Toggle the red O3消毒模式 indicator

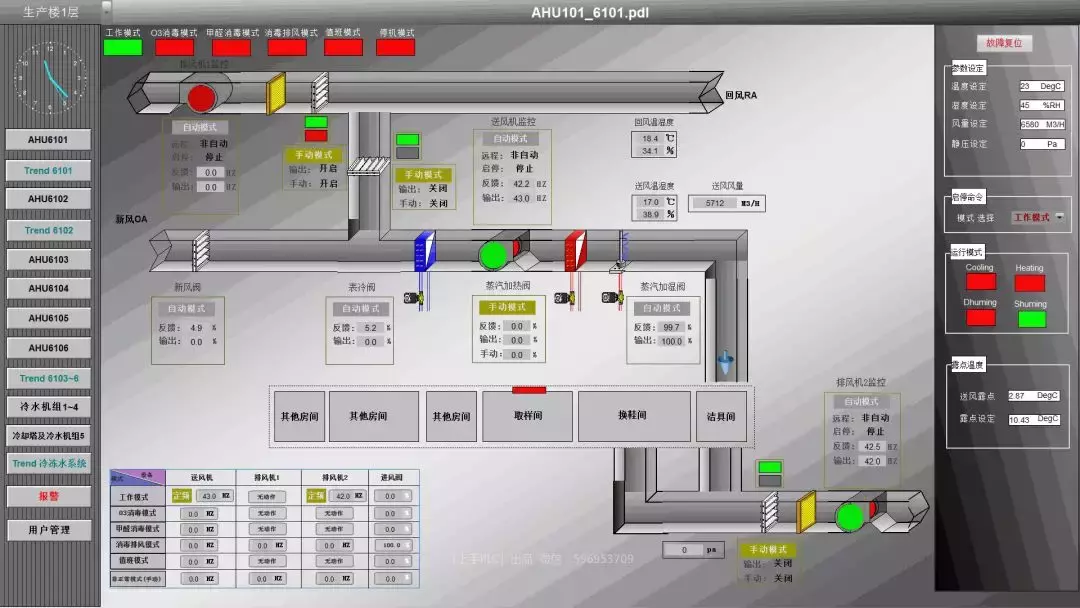point(175,47)
